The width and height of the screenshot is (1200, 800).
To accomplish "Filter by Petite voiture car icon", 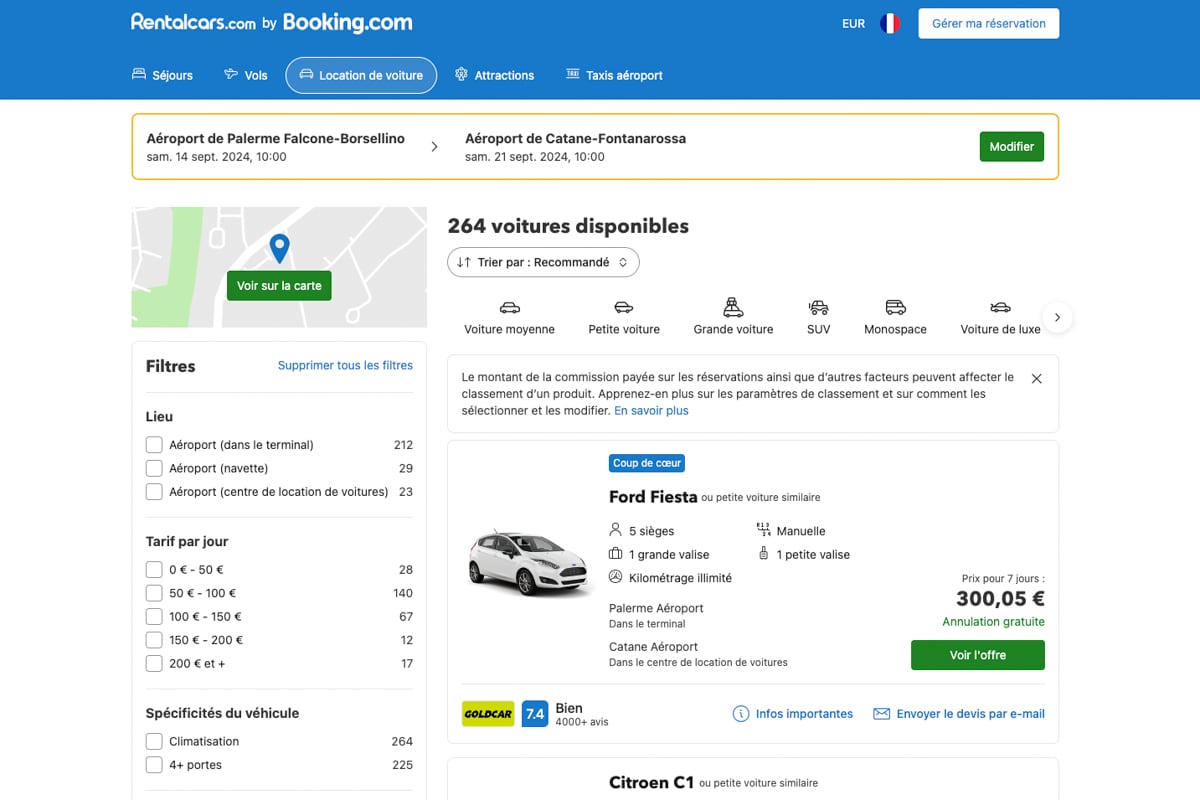I will pos(624,307).
